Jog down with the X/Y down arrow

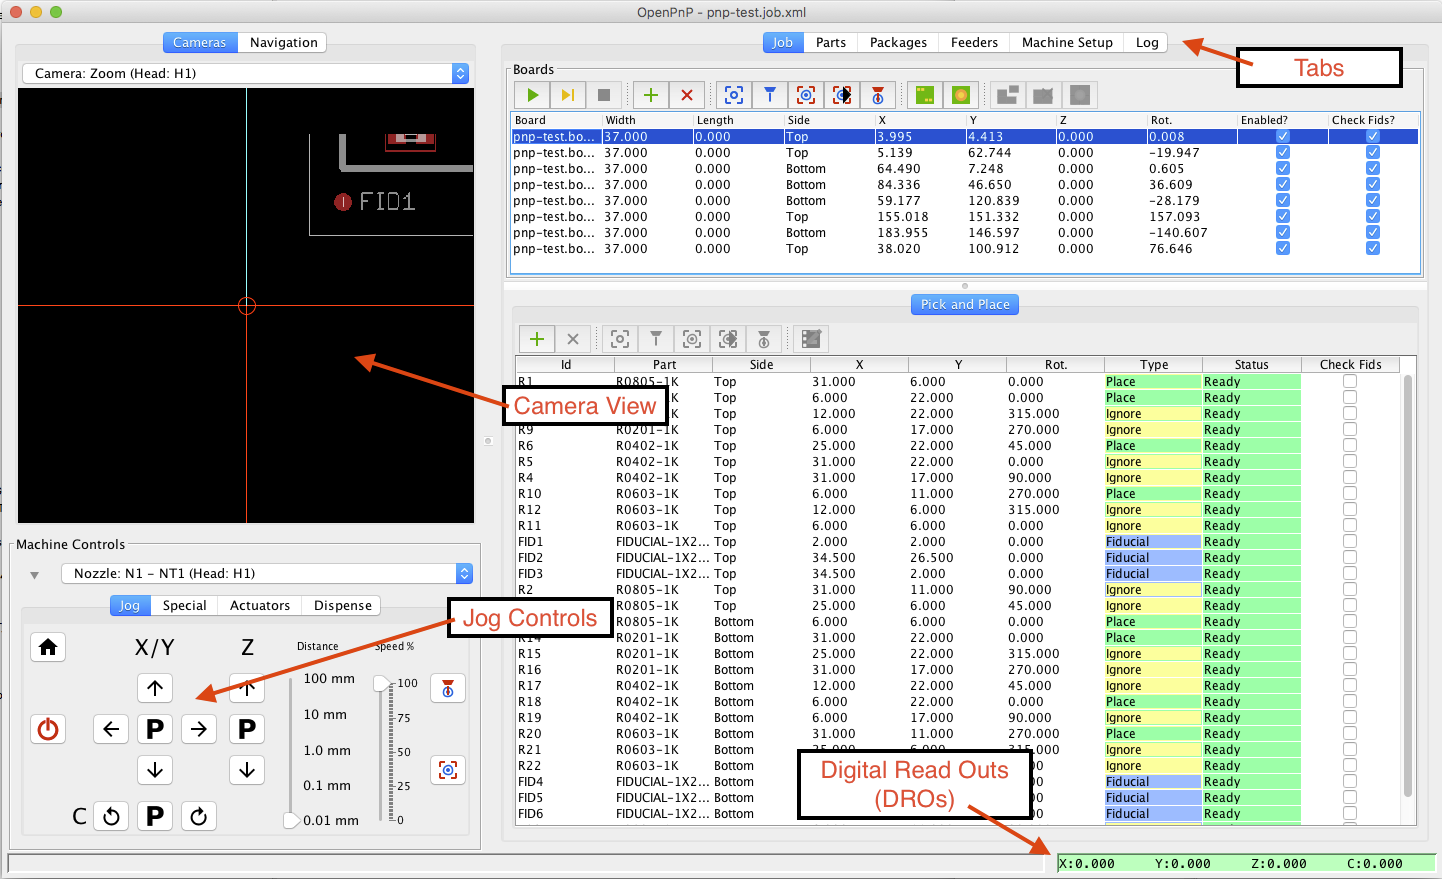pos(155,770)
